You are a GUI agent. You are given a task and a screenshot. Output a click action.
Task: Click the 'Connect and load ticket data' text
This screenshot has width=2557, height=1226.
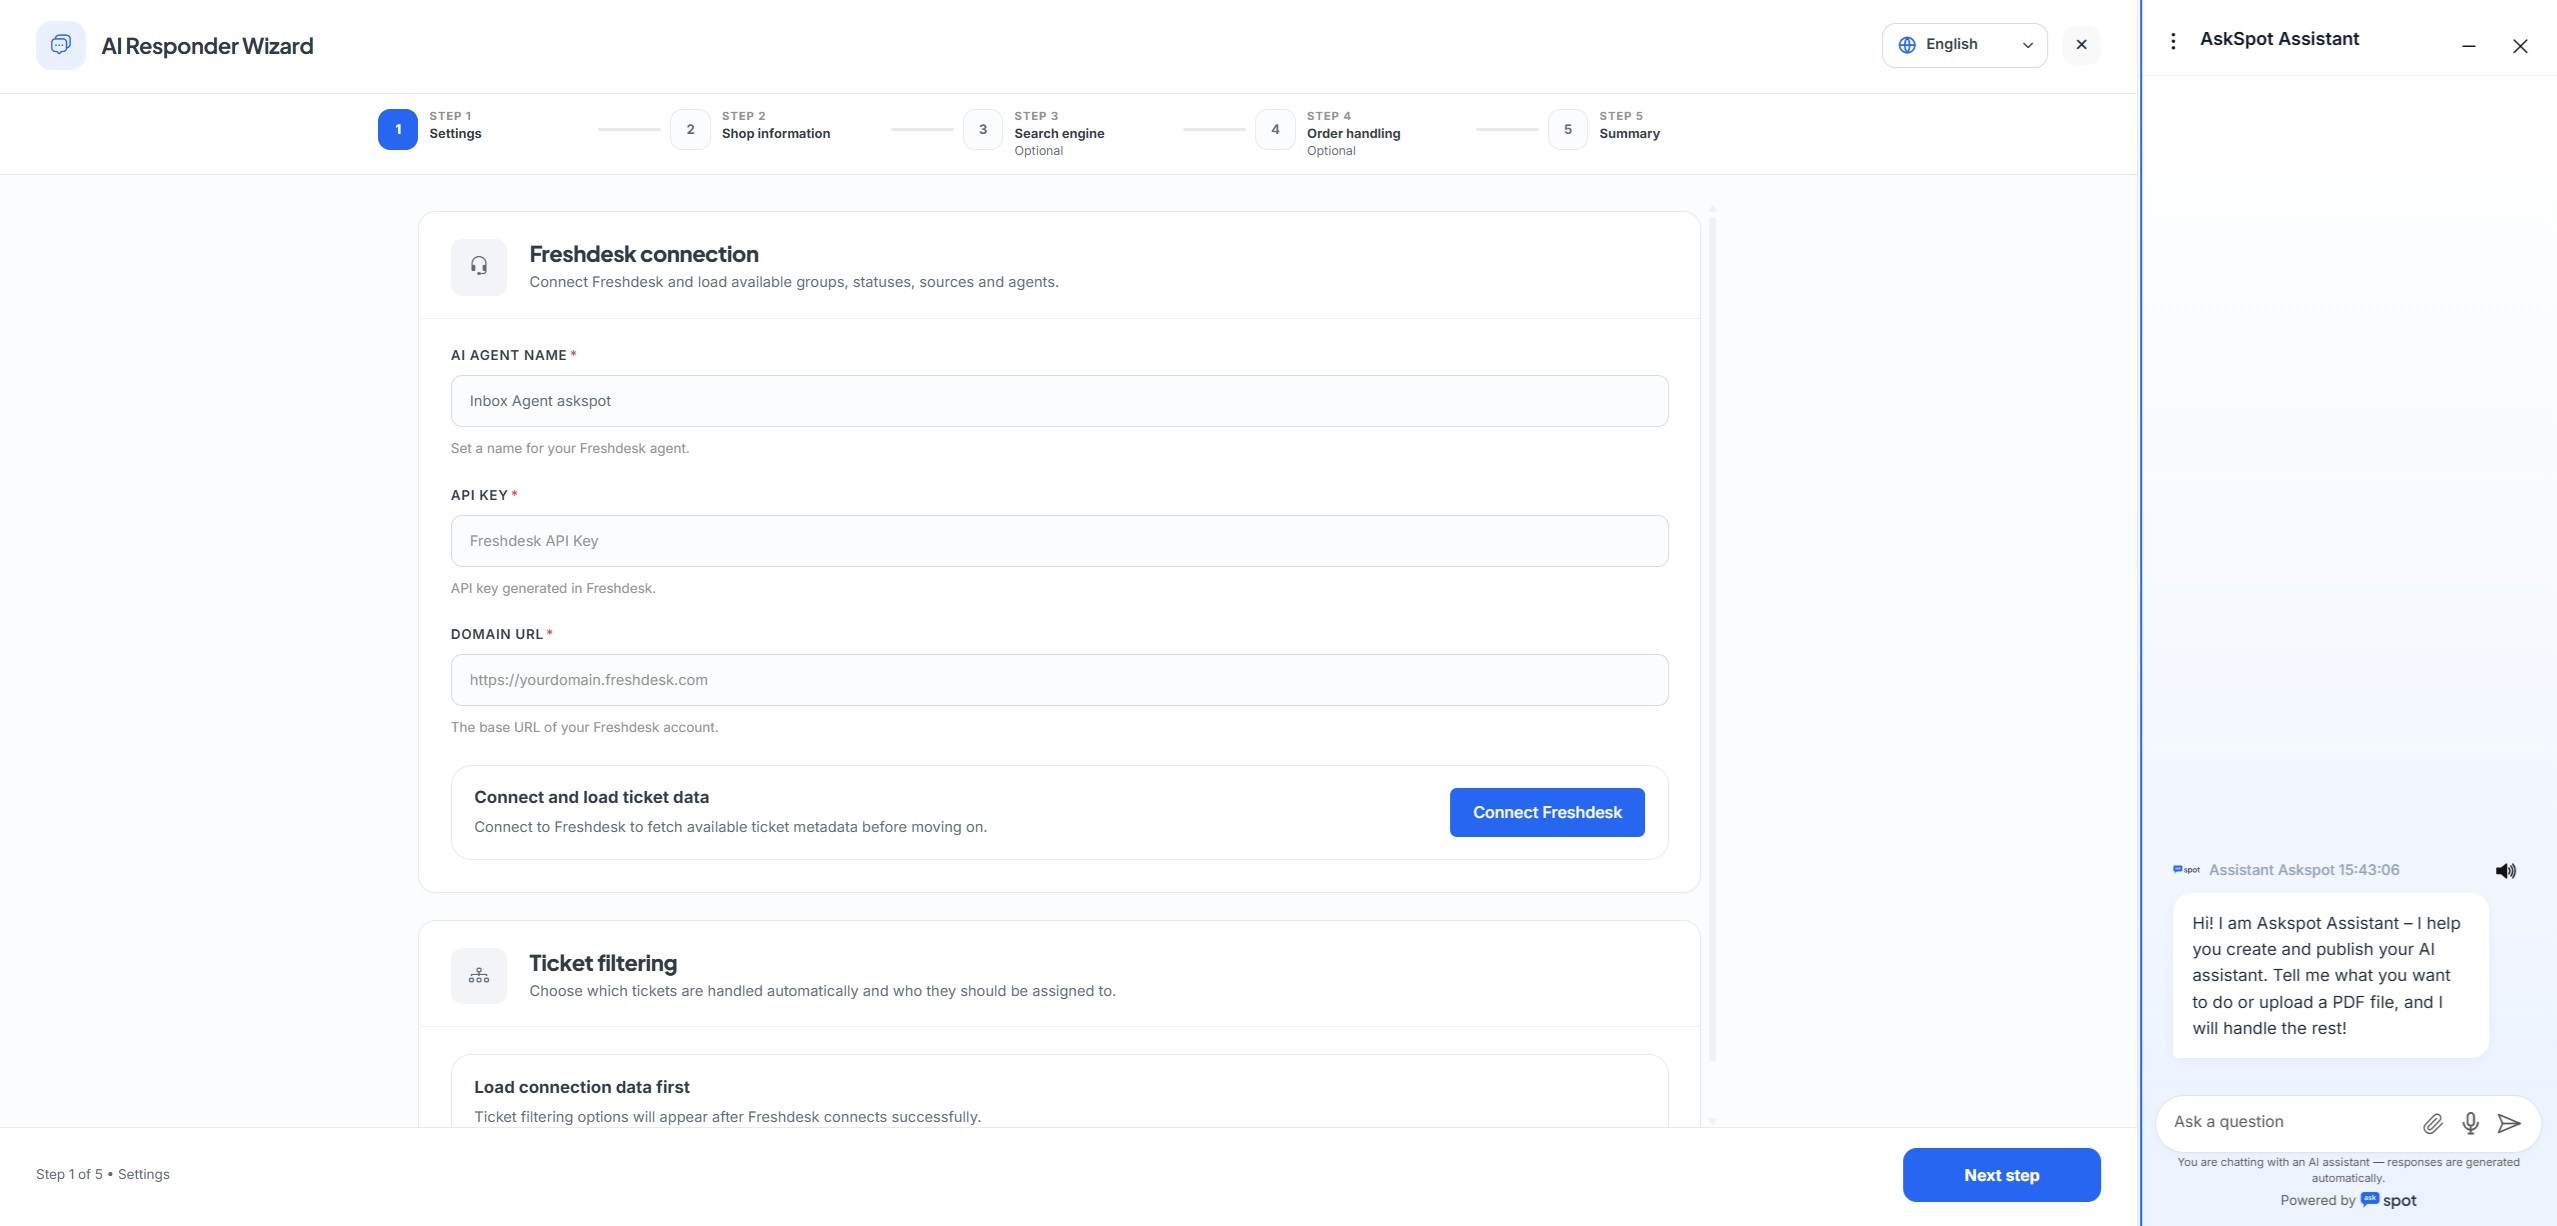pyautogui.click(x=591, y=797)
